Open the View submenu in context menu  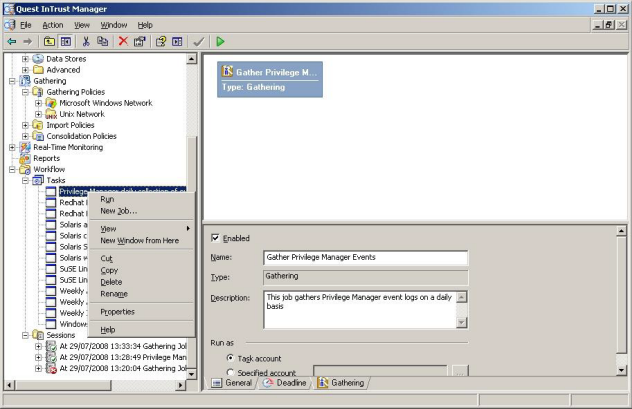pyautogui.click(x=141, y=229)
